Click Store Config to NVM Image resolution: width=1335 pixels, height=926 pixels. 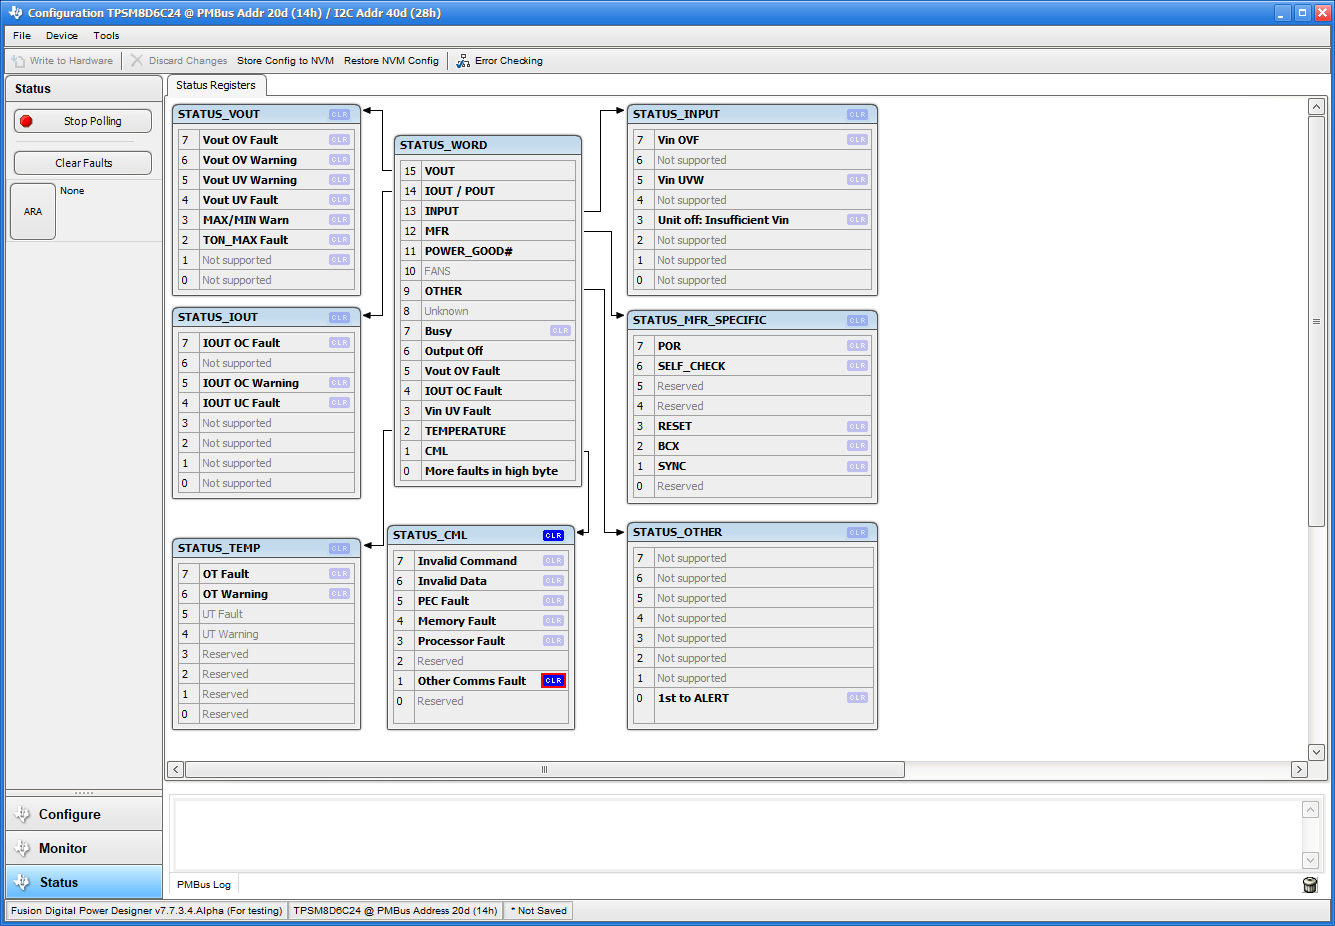(285, 61)
